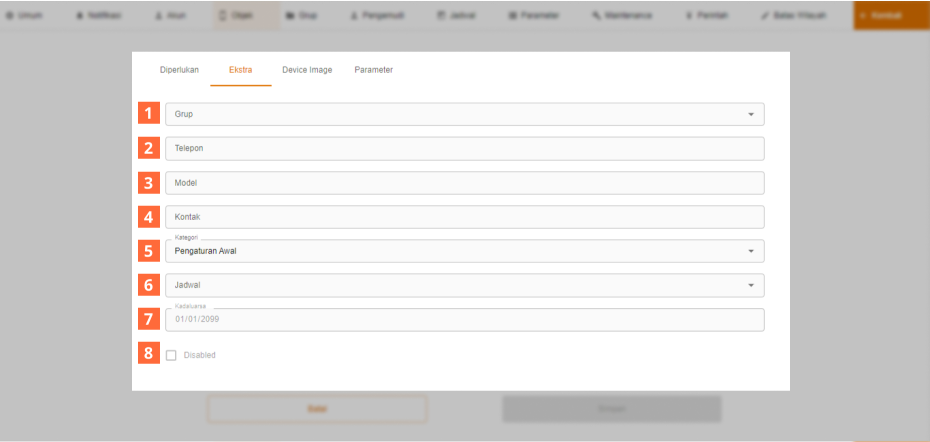Expand the Jadwal dropdown field in the form

click(464, 285)
